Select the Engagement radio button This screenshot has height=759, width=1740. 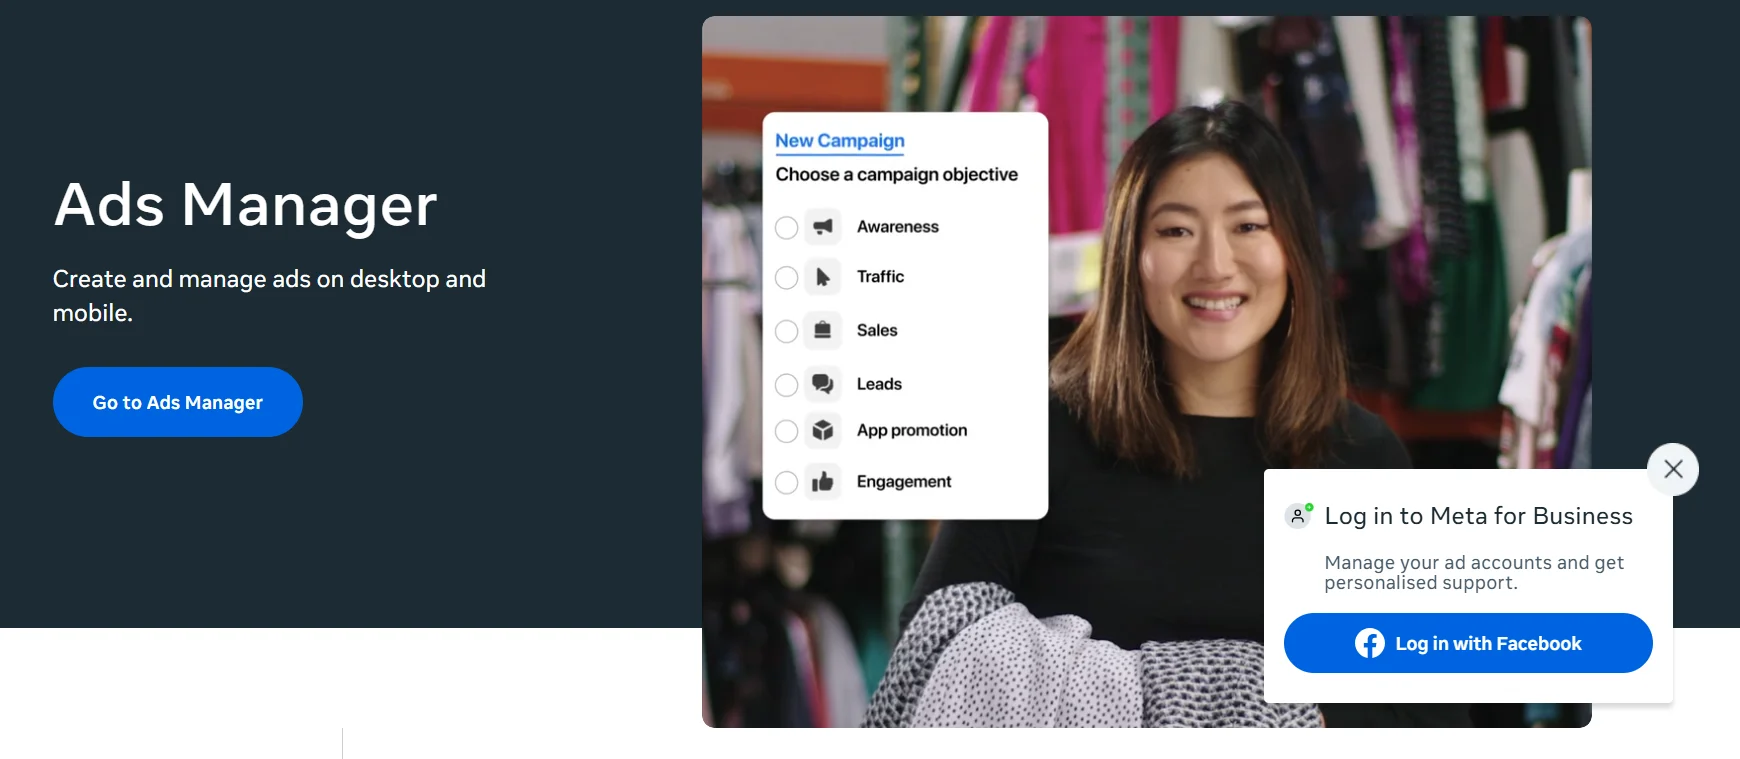pyautogui.click(x=787, y=483)
